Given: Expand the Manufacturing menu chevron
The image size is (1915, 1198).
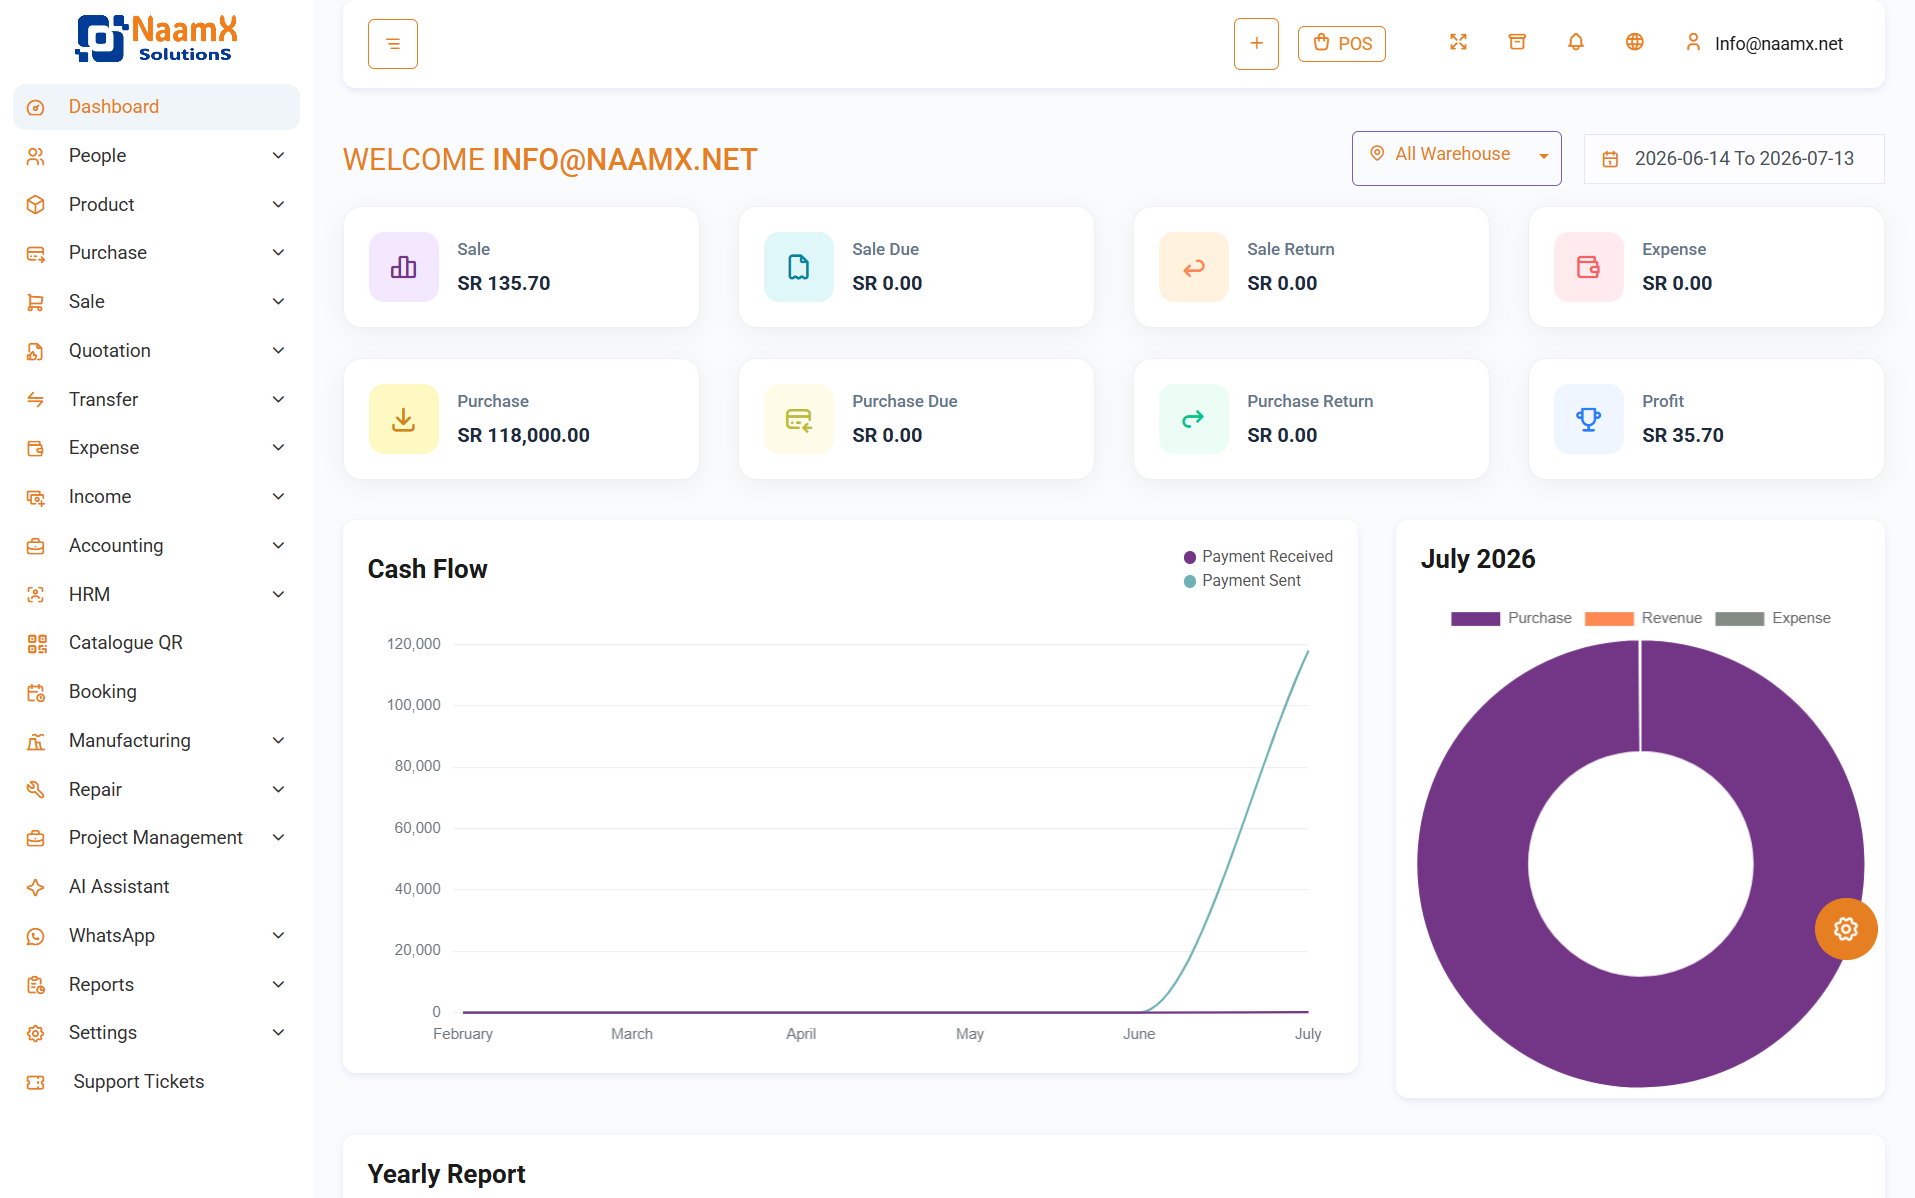Looking at the screenshot, I should [x=278, y=741].
